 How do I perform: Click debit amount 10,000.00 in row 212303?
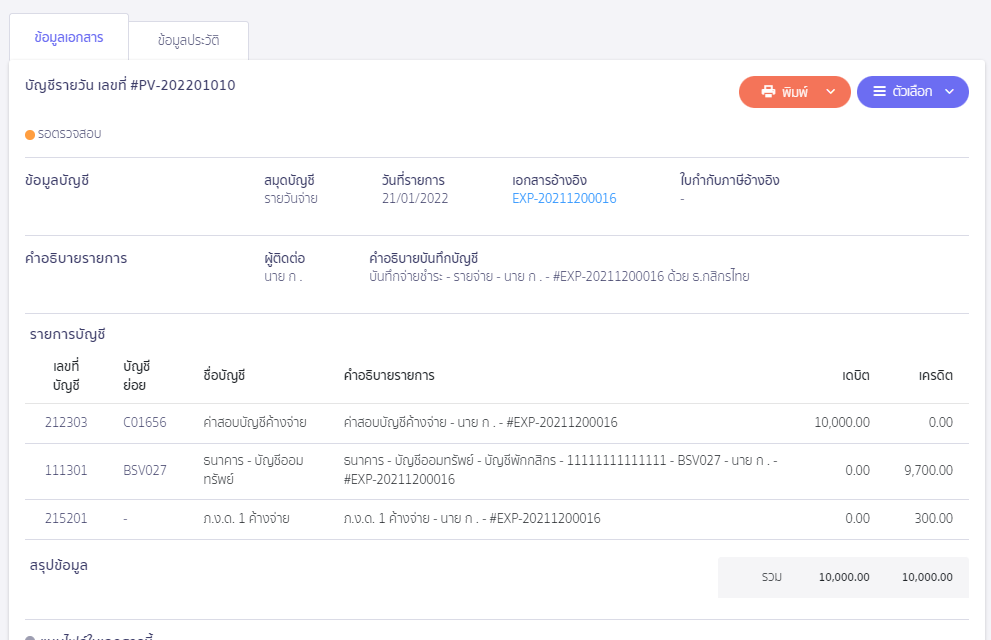point(842,422)
